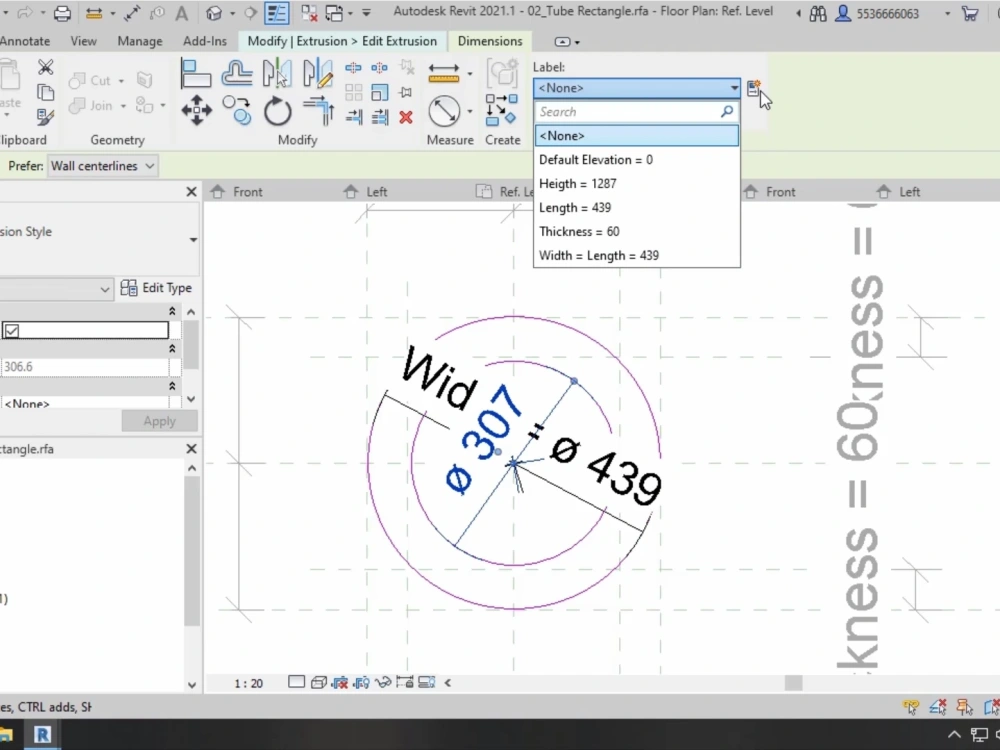Click the Create Parameter icon next to Label

pyautogui.click(x=753, y=88)
